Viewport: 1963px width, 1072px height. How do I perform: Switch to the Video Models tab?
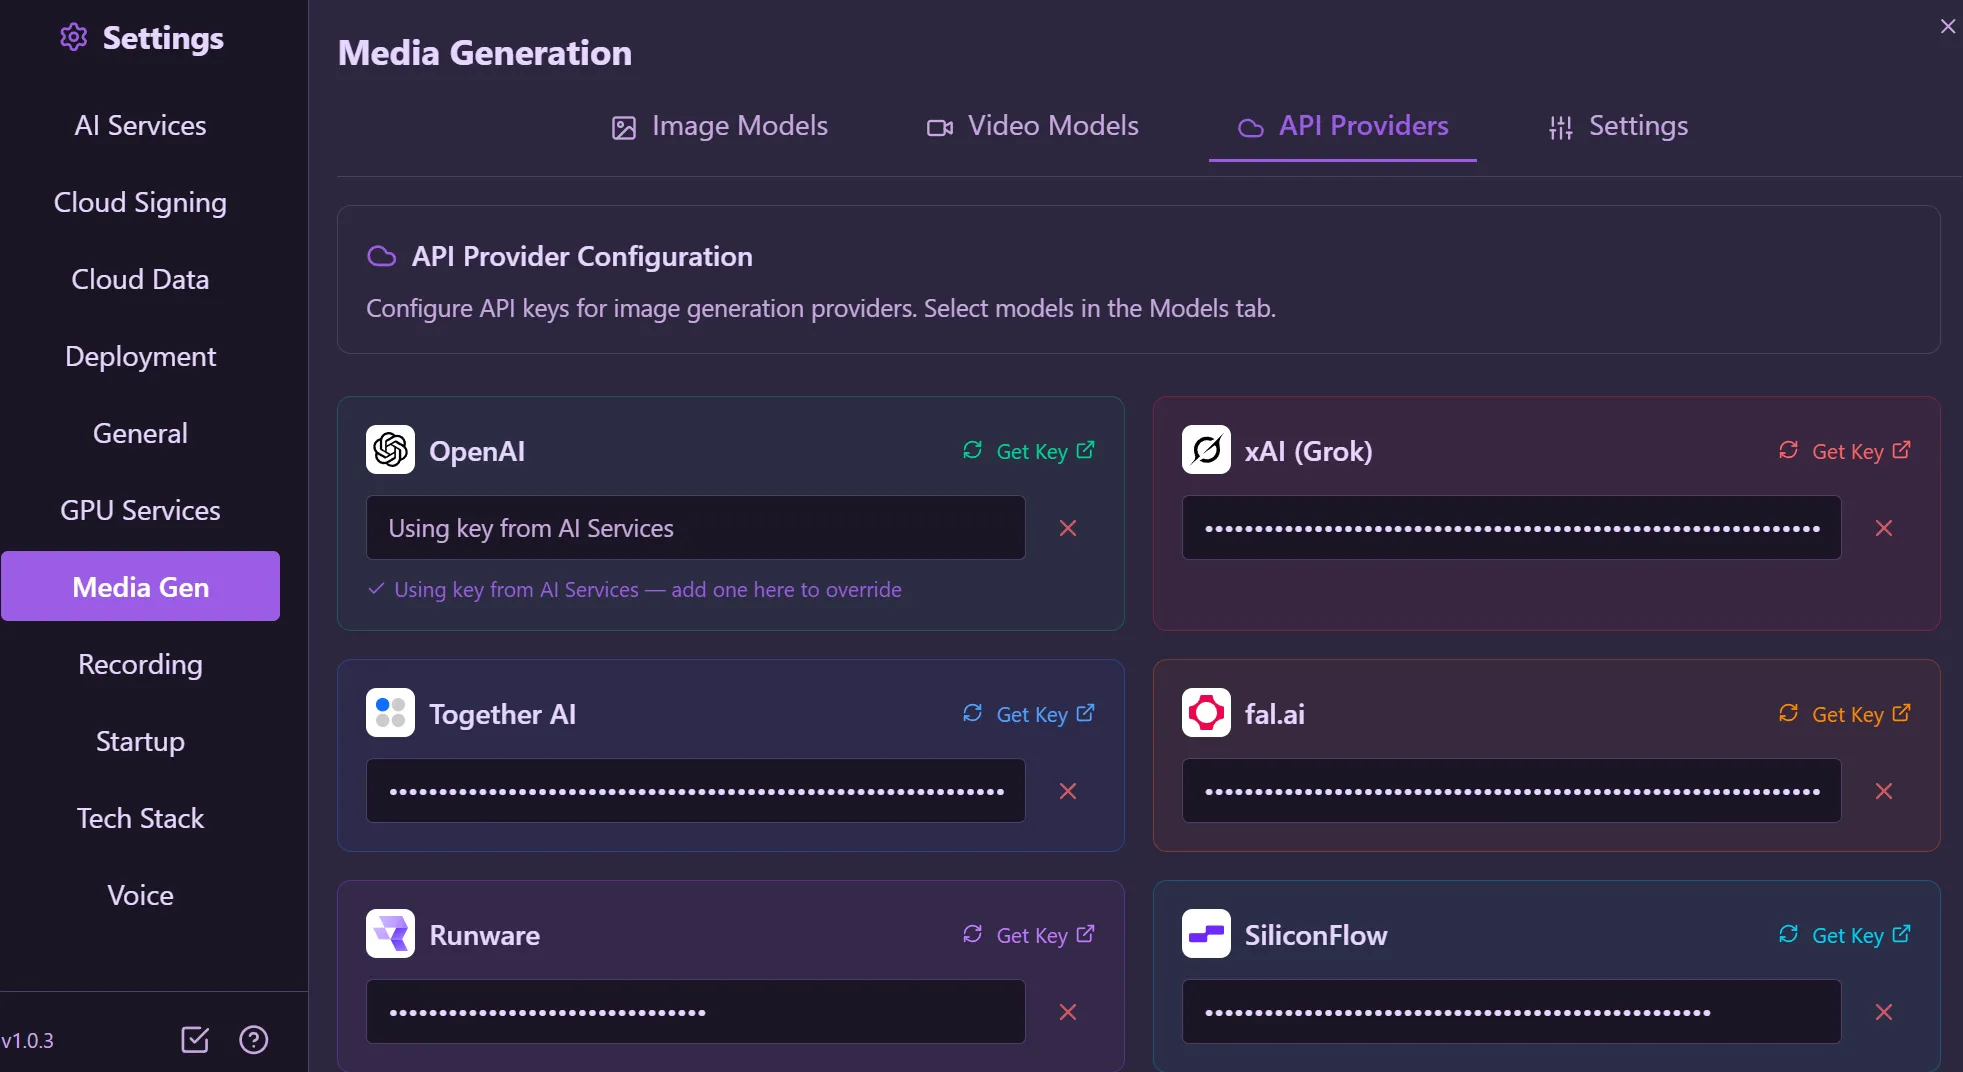click(x=1032, y=126)
